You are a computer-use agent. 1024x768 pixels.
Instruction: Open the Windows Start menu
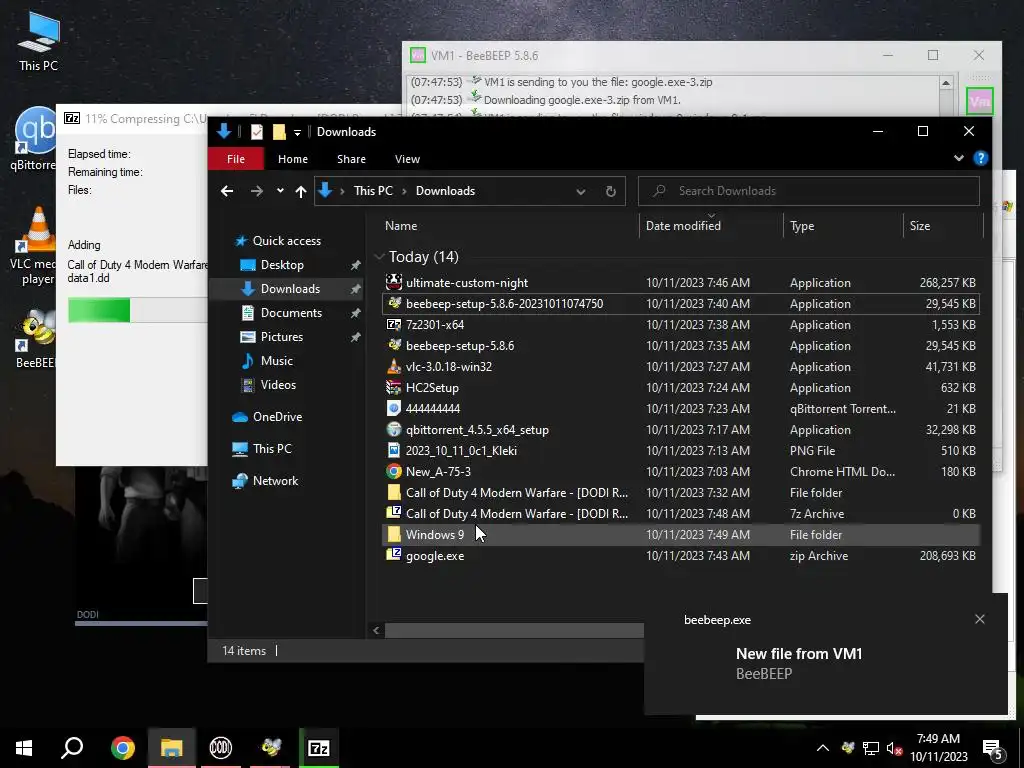pyautogui.click(x=24, y=748)
